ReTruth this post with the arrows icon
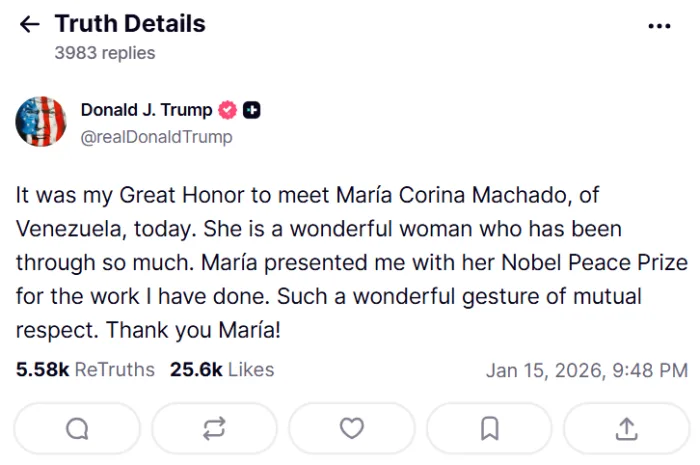Image resolution: width=700 pixels, height=465 pixels. (214, 429)
